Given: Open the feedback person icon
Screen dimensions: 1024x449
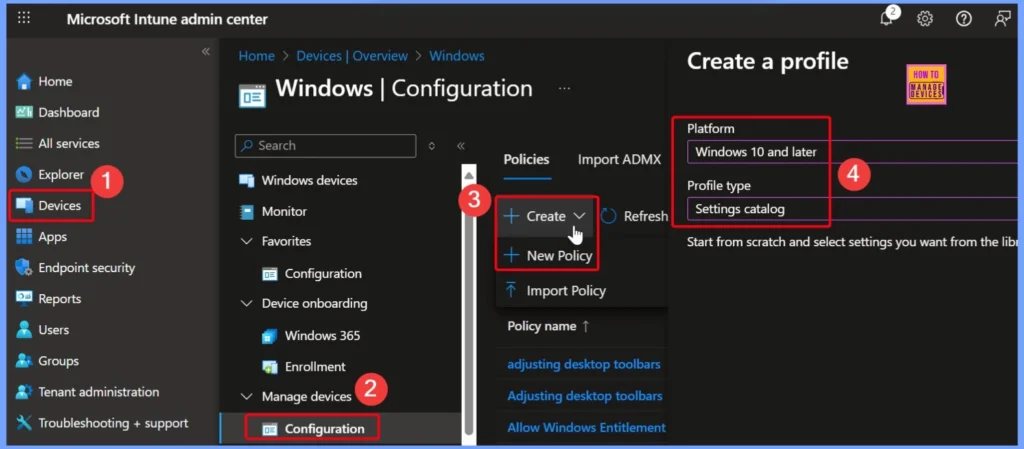Looking at the screenshot, I should coord(1002,19).
